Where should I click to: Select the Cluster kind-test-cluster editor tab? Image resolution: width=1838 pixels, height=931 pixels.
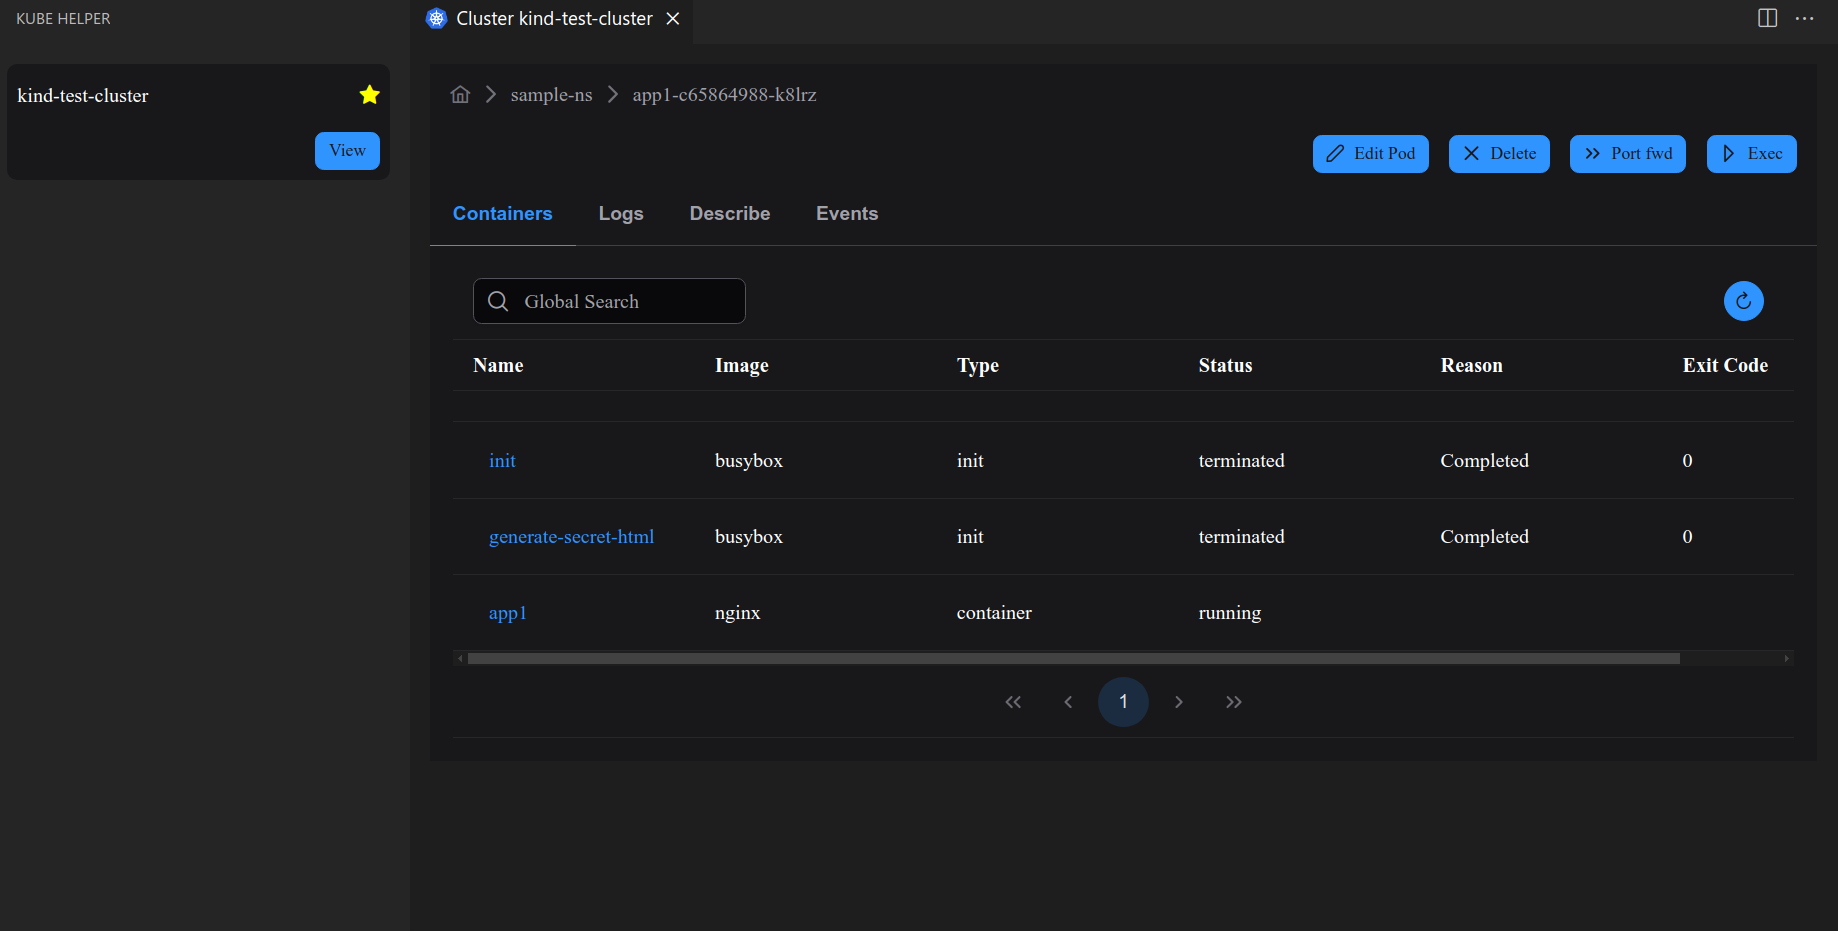click(551, 19)
